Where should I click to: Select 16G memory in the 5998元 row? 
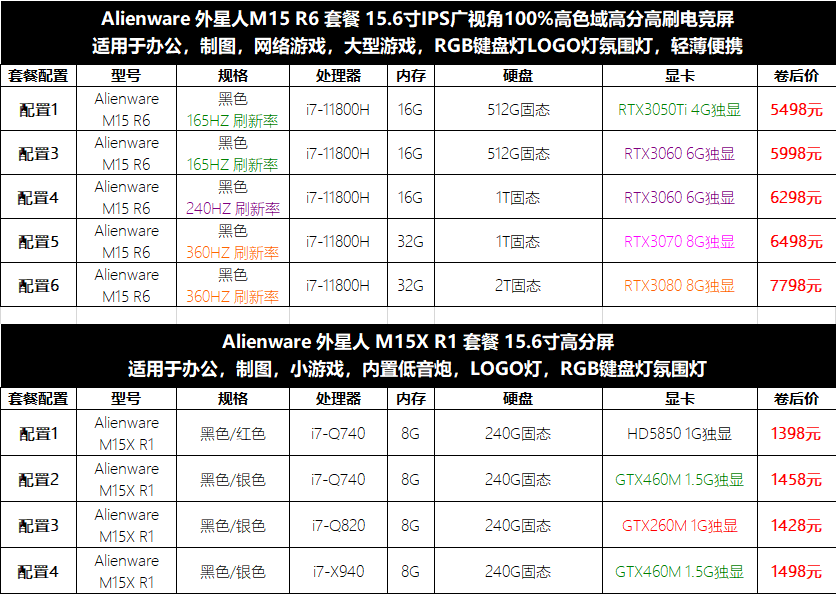[411, 154]
